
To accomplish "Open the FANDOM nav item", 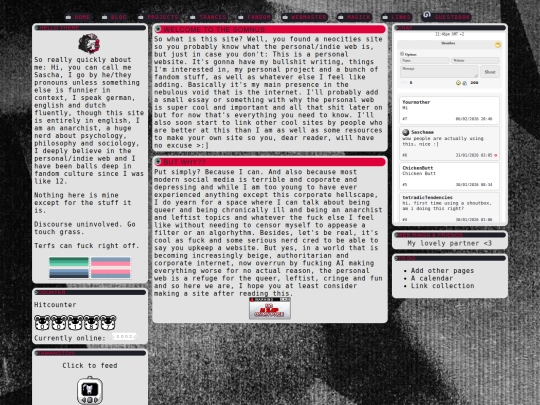I will 255,17.
